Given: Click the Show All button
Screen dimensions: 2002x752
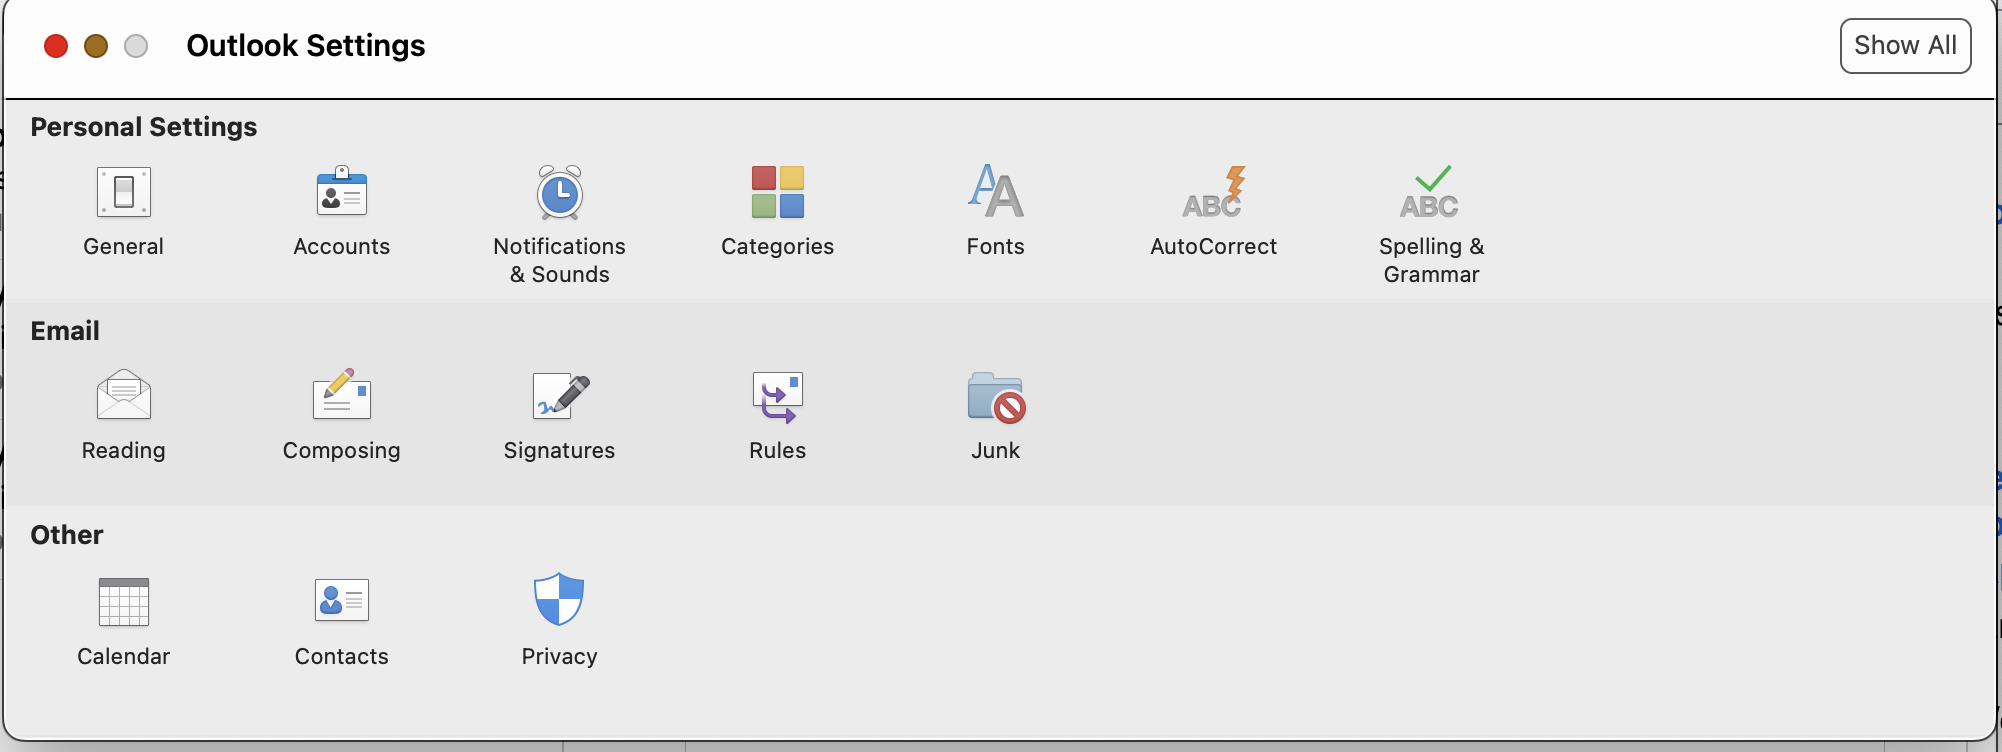Looking at the screenshot, I should click(1905, 46).
